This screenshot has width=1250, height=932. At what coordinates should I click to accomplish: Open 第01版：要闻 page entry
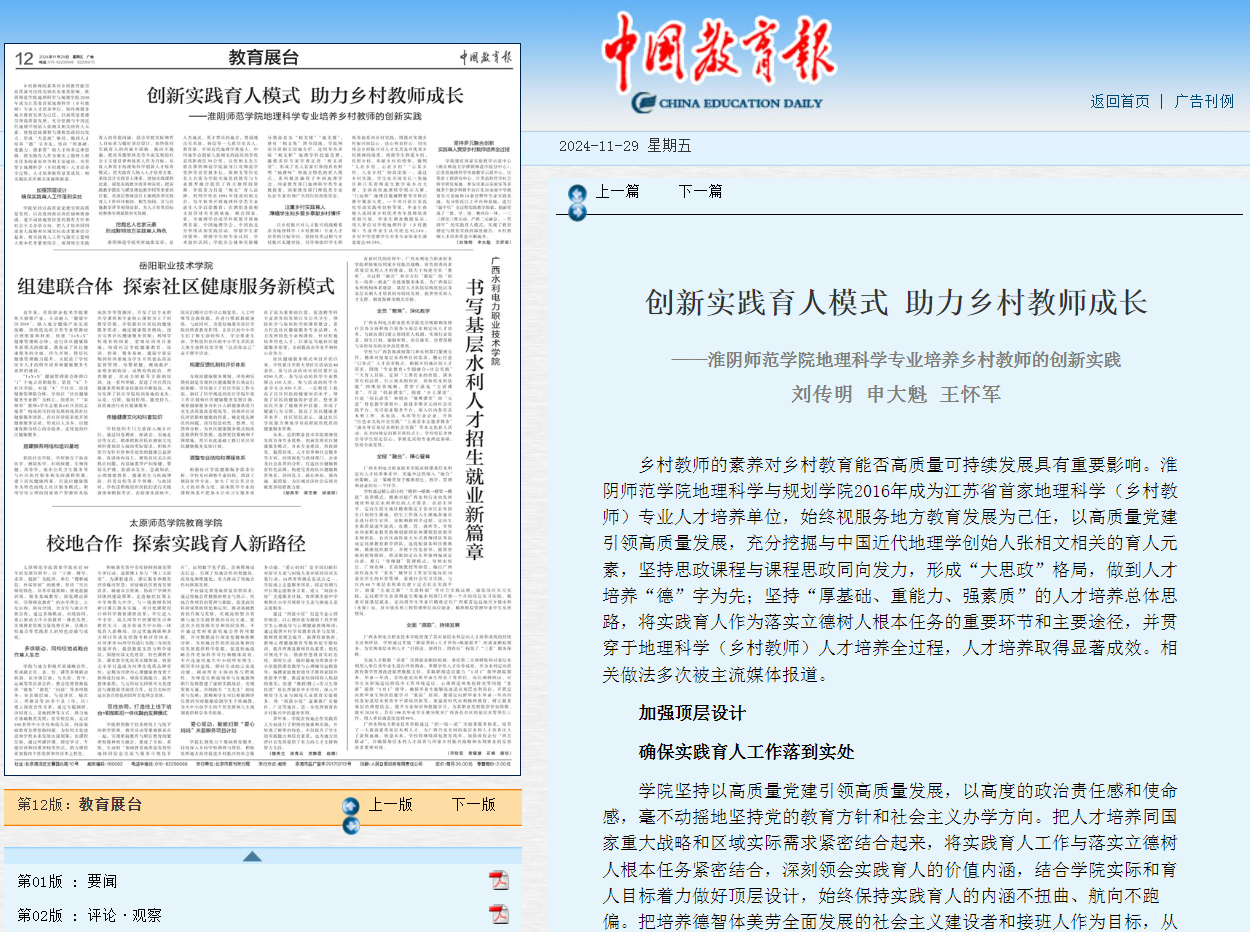pyautogui.click(x=67, y=881)
